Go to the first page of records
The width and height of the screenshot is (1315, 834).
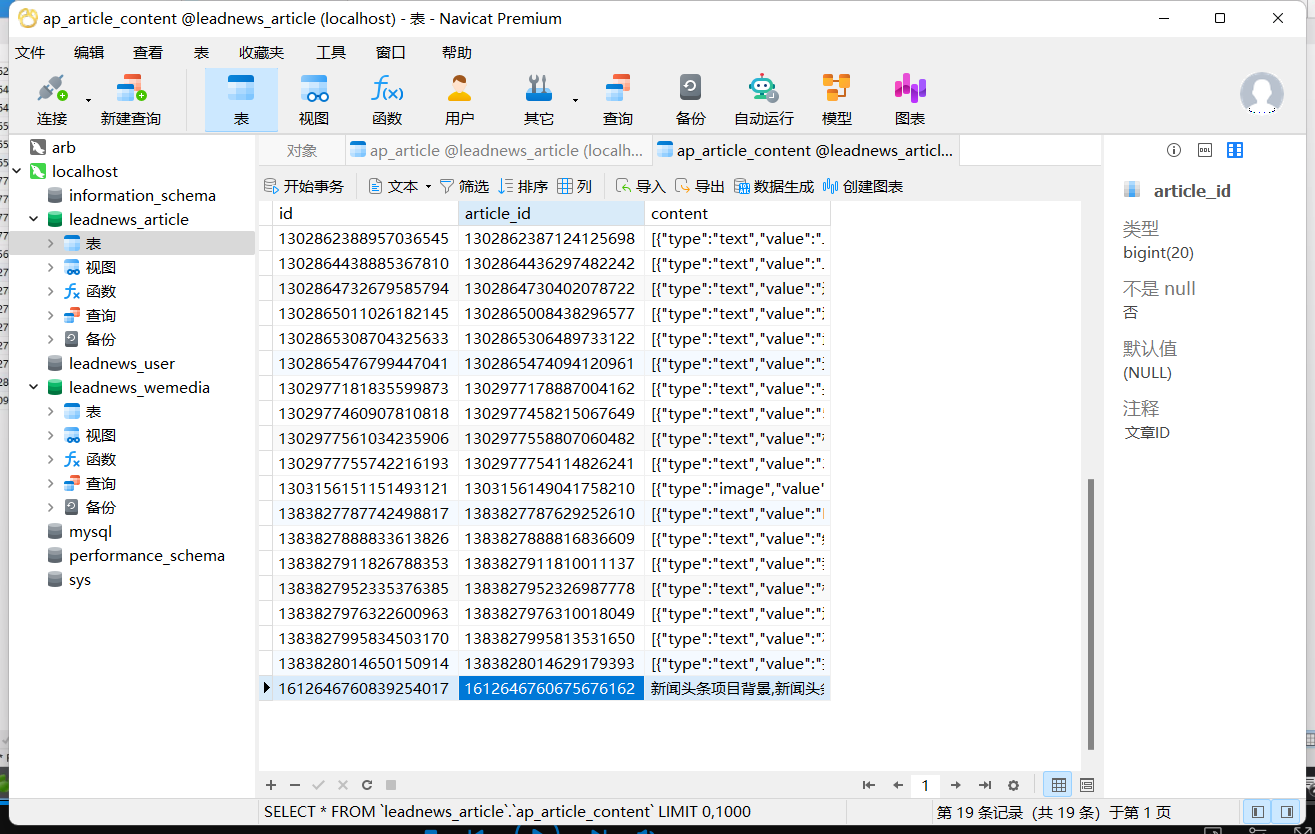869,785
